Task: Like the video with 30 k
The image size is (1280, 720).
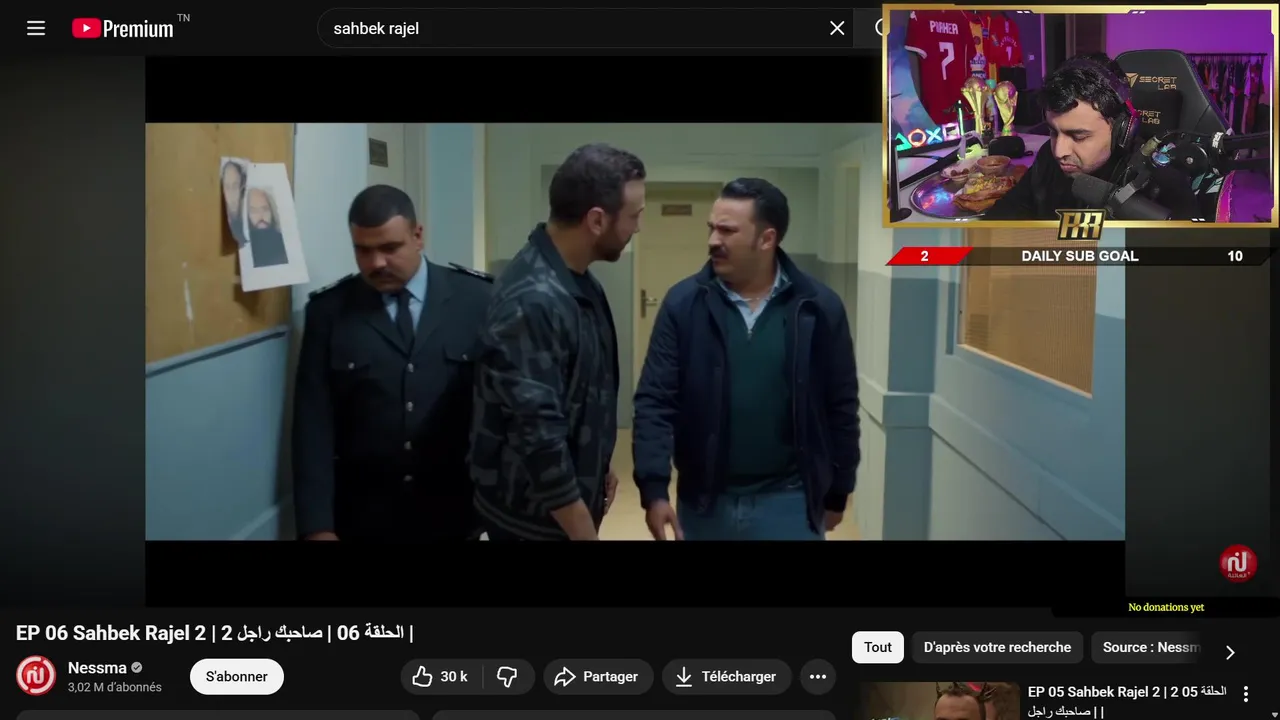Action: (441, 677)
